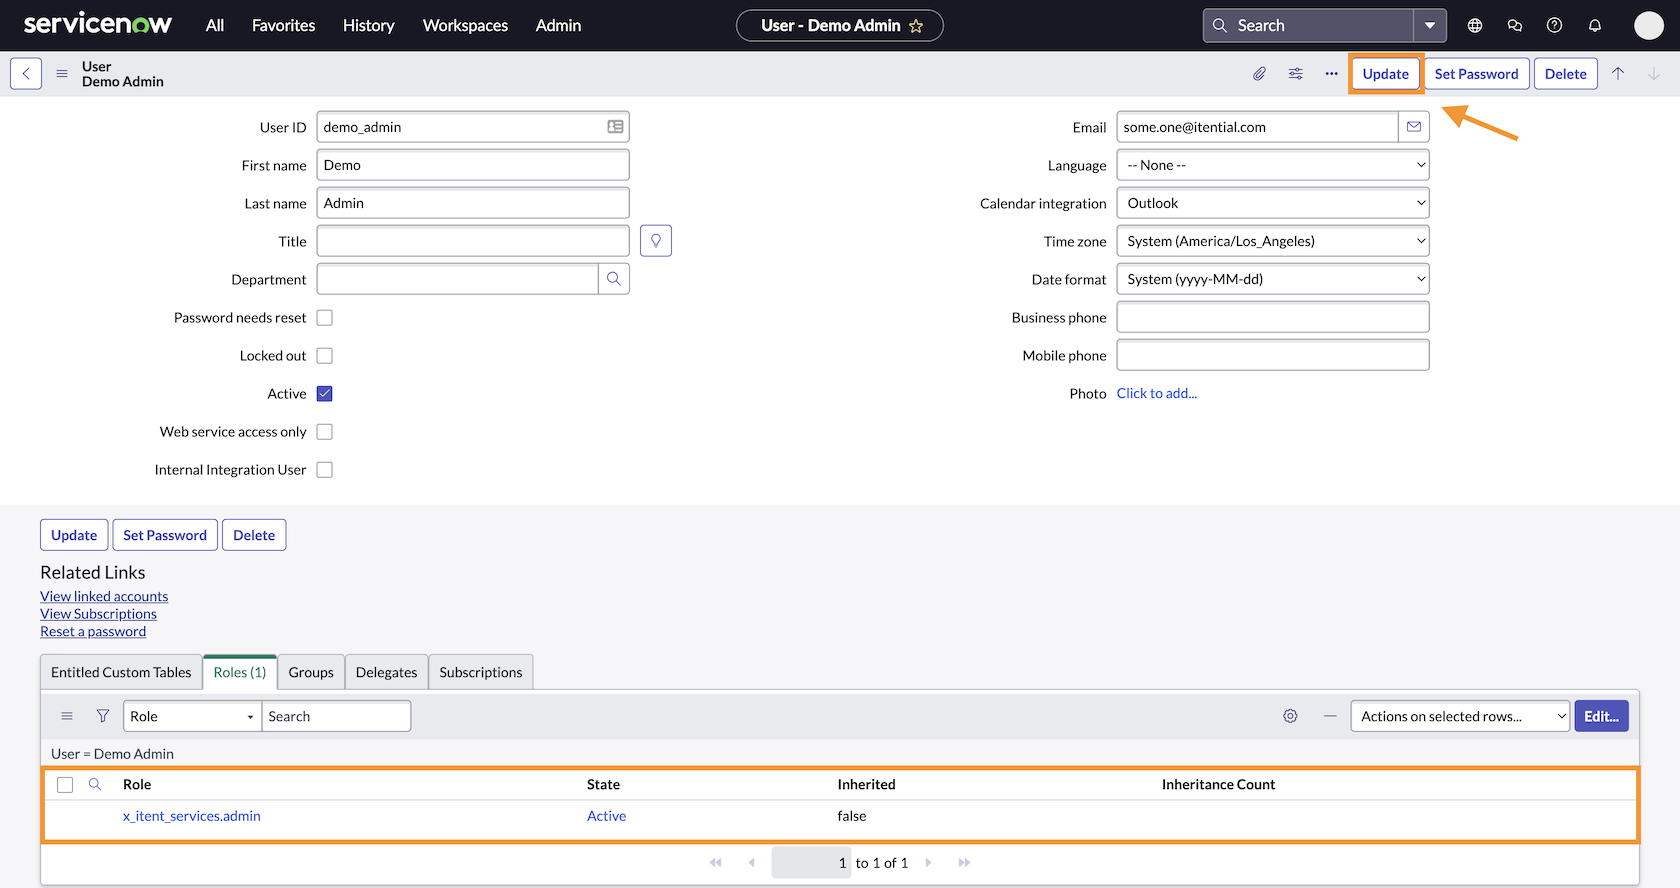Check Password needs reset checkbox
This screenshot has height=888, width=1680.
click(x=325, y=318)
